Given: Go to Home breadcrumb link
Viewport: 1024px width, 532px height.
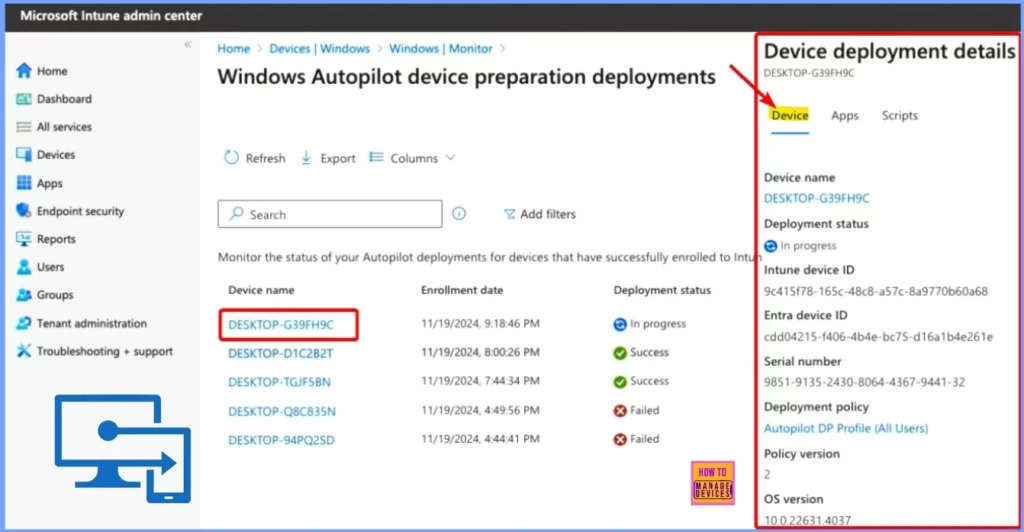Looking at the screenshot, I should click(x=234, y=48).
